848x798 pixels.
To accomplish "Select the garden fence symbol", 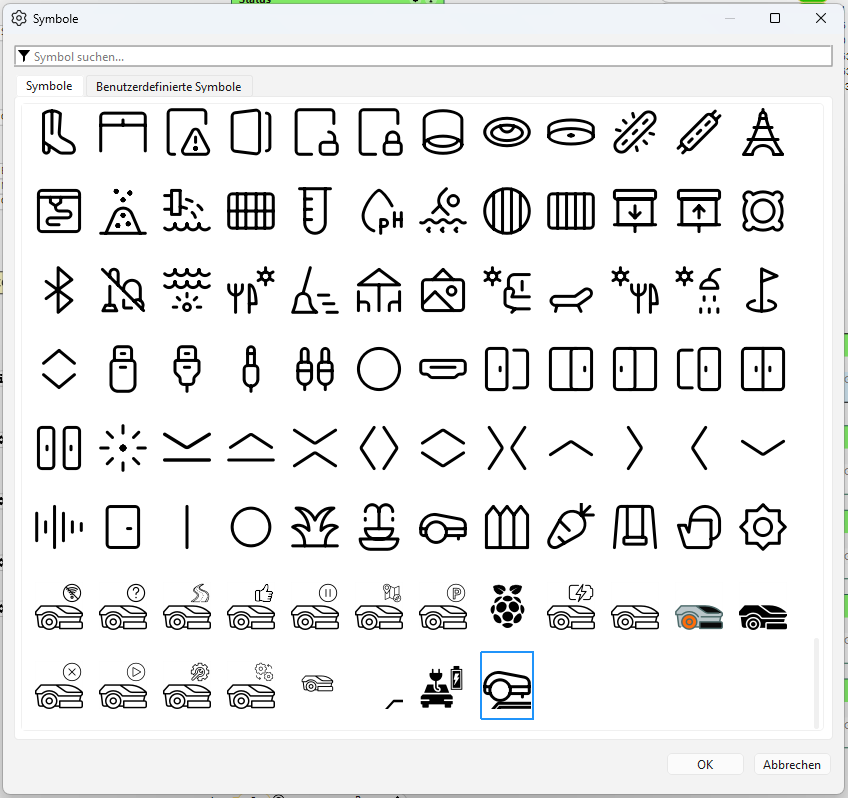I will [x=507, y=527].
